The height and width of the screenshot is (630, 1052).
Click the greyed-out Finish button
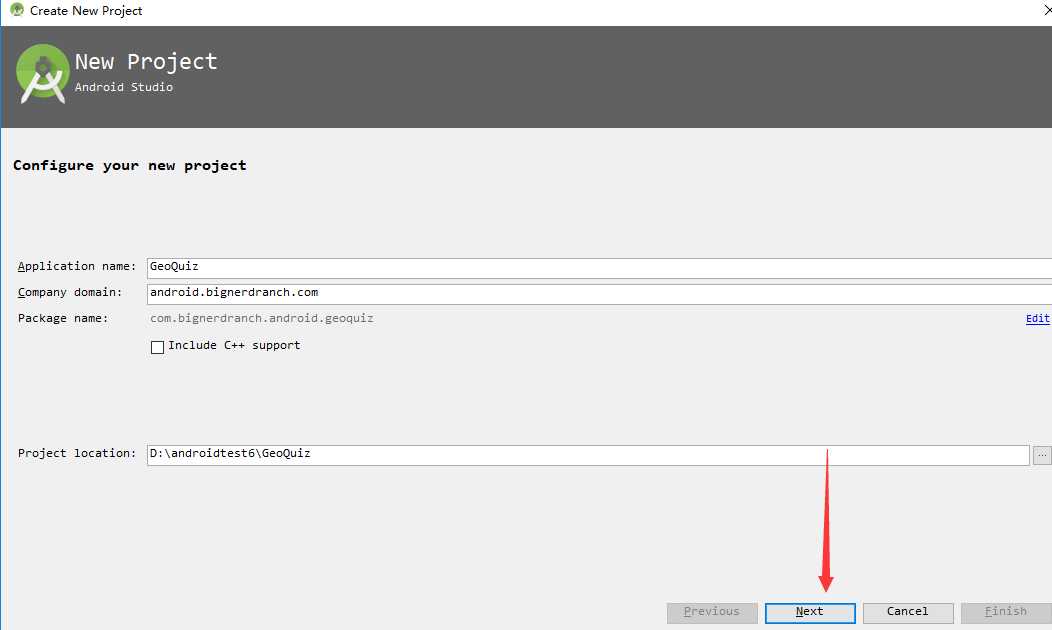coord(1006,613)
